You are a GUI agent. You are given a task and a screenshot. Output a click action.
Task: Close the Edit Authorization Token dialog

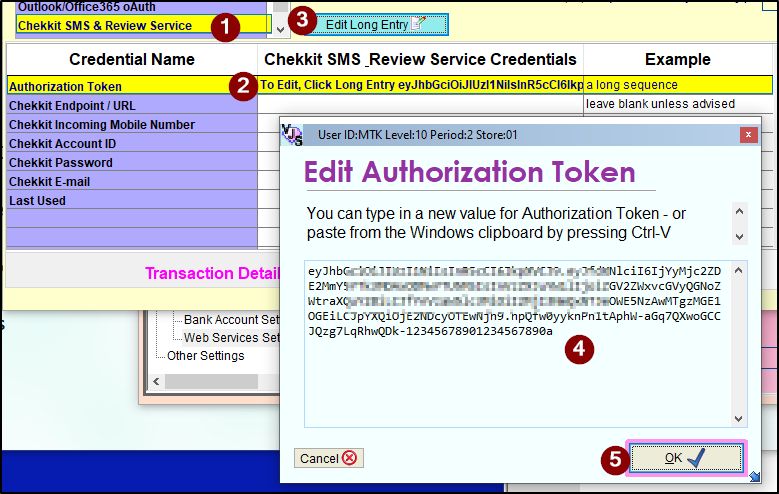point(748,135)
